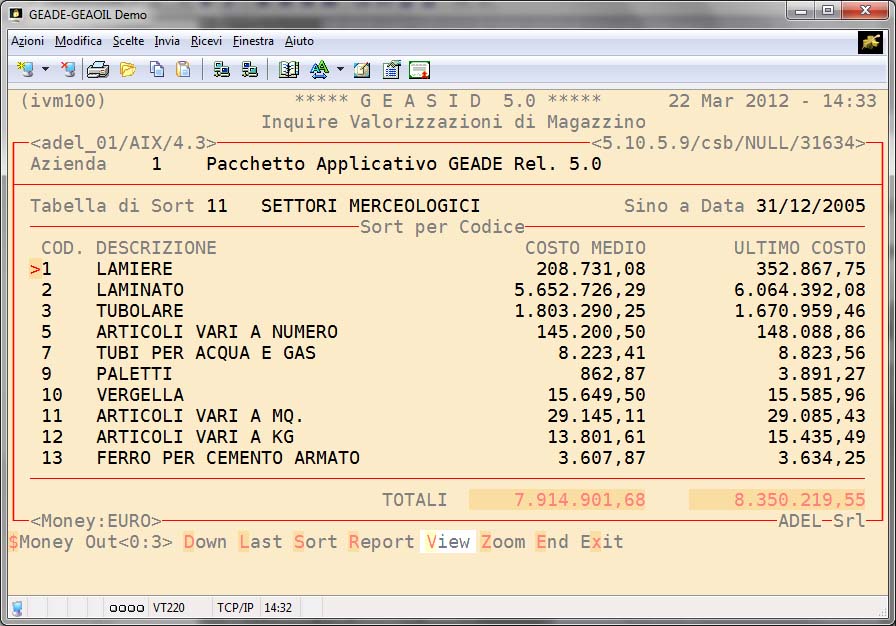Open the Scelte menu
Viewport: 896px width, 626px height.
pos(128,41)
